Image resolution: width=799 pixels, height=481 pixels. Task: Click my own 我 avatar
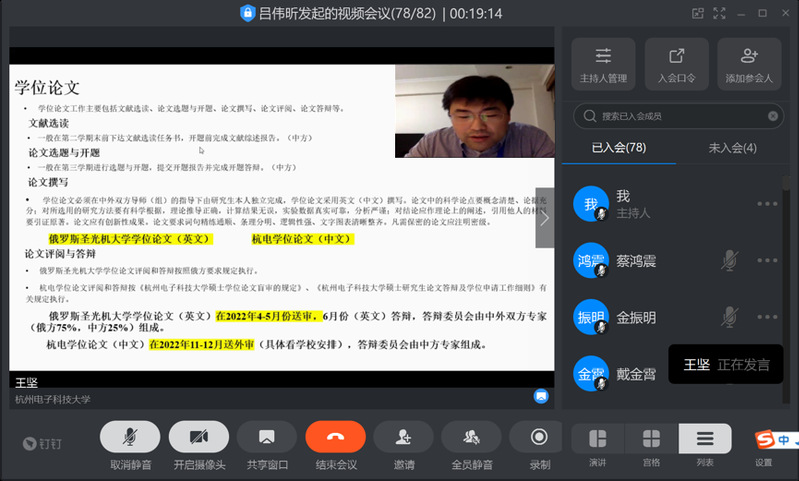[591, 204]
